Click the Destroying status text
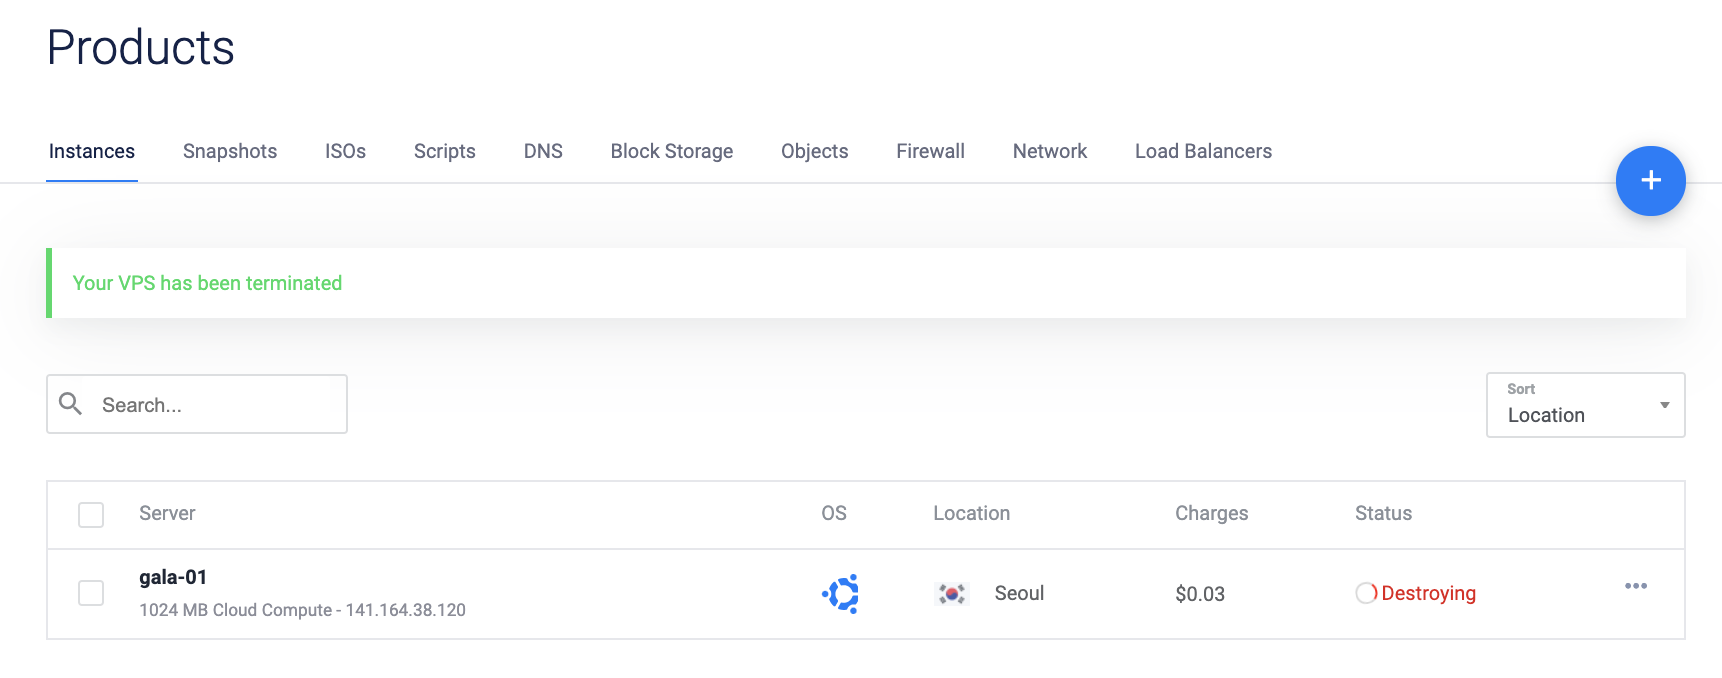The width and height of the screenshot is (1722, 678). [1428, 593]
